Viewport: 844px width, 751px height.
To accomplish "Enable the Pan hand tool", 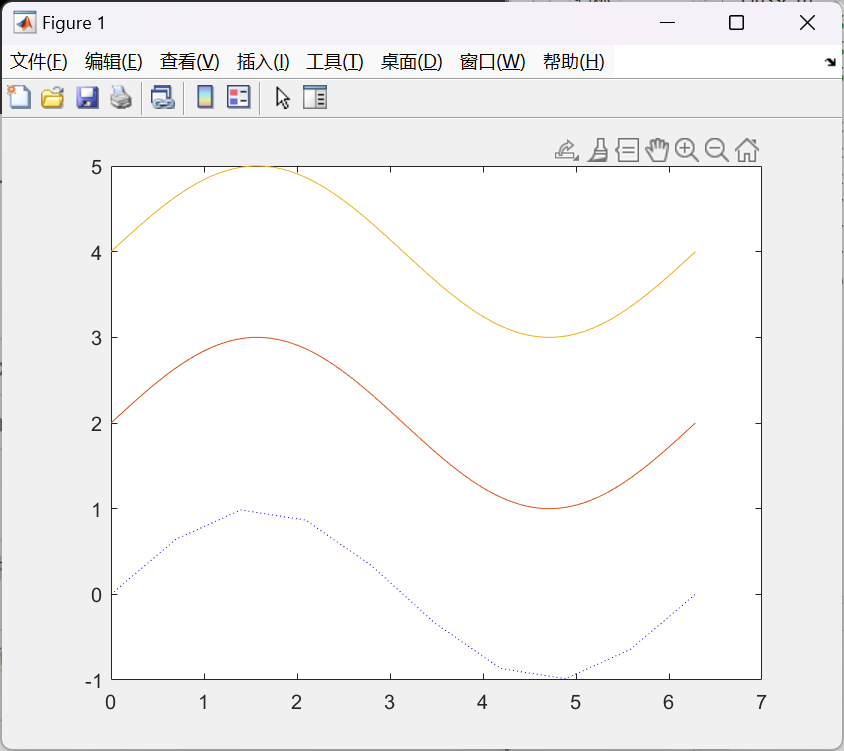I will click(656, 150).
